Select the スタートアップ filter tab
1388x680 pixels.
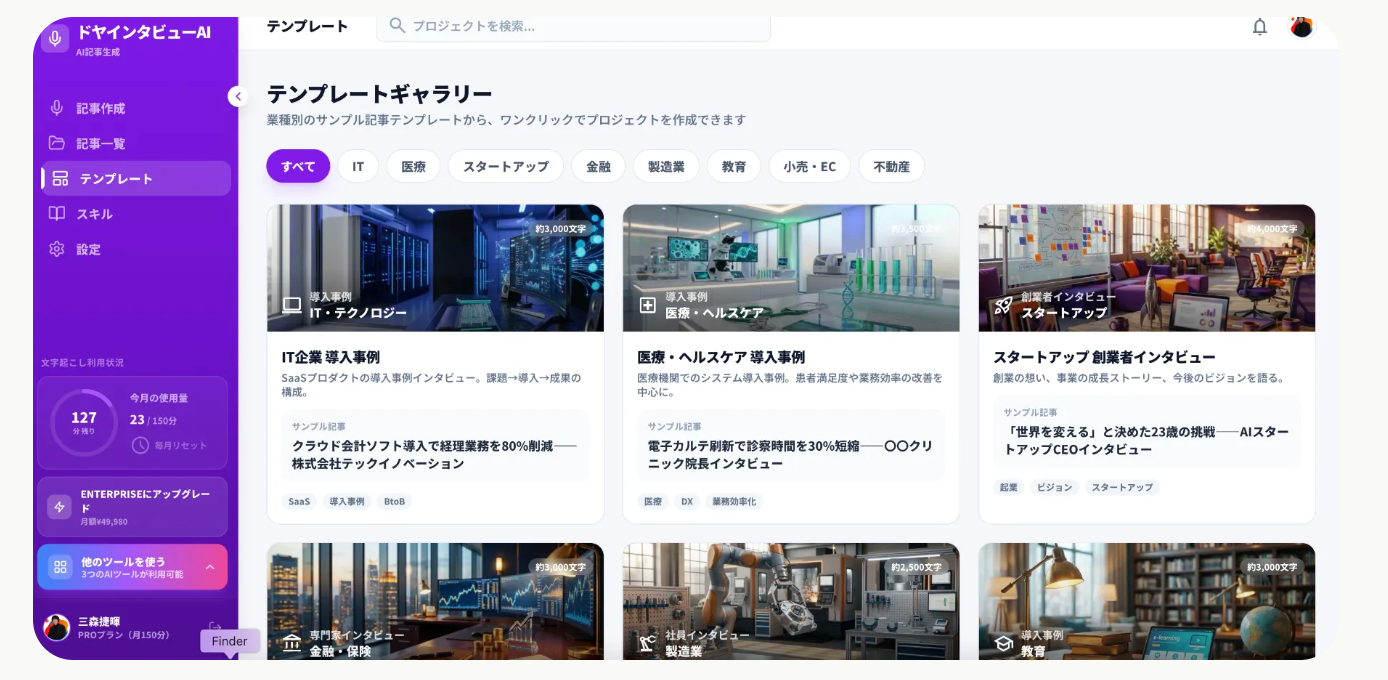pyautogui.click(x=505, y=166)
